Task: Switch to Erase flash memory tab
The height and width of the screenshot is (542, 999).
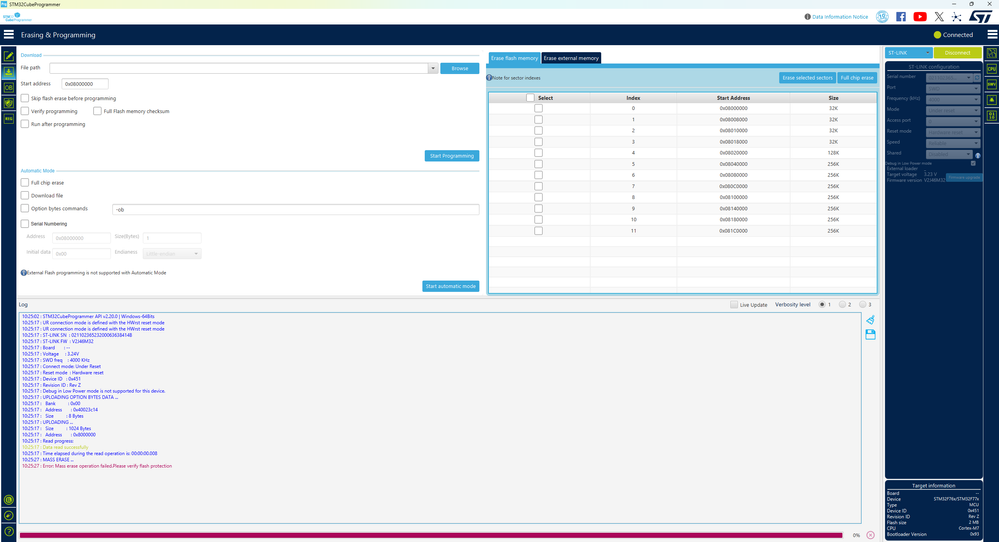Action: click(514, 58)
